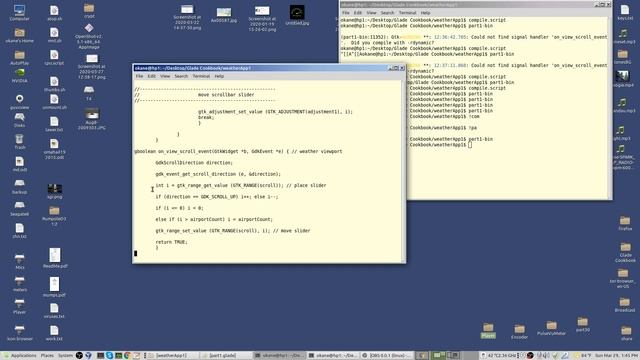Open the Disks desktop icon
Viewport: 640px width, 360px height.
(19, 120)
